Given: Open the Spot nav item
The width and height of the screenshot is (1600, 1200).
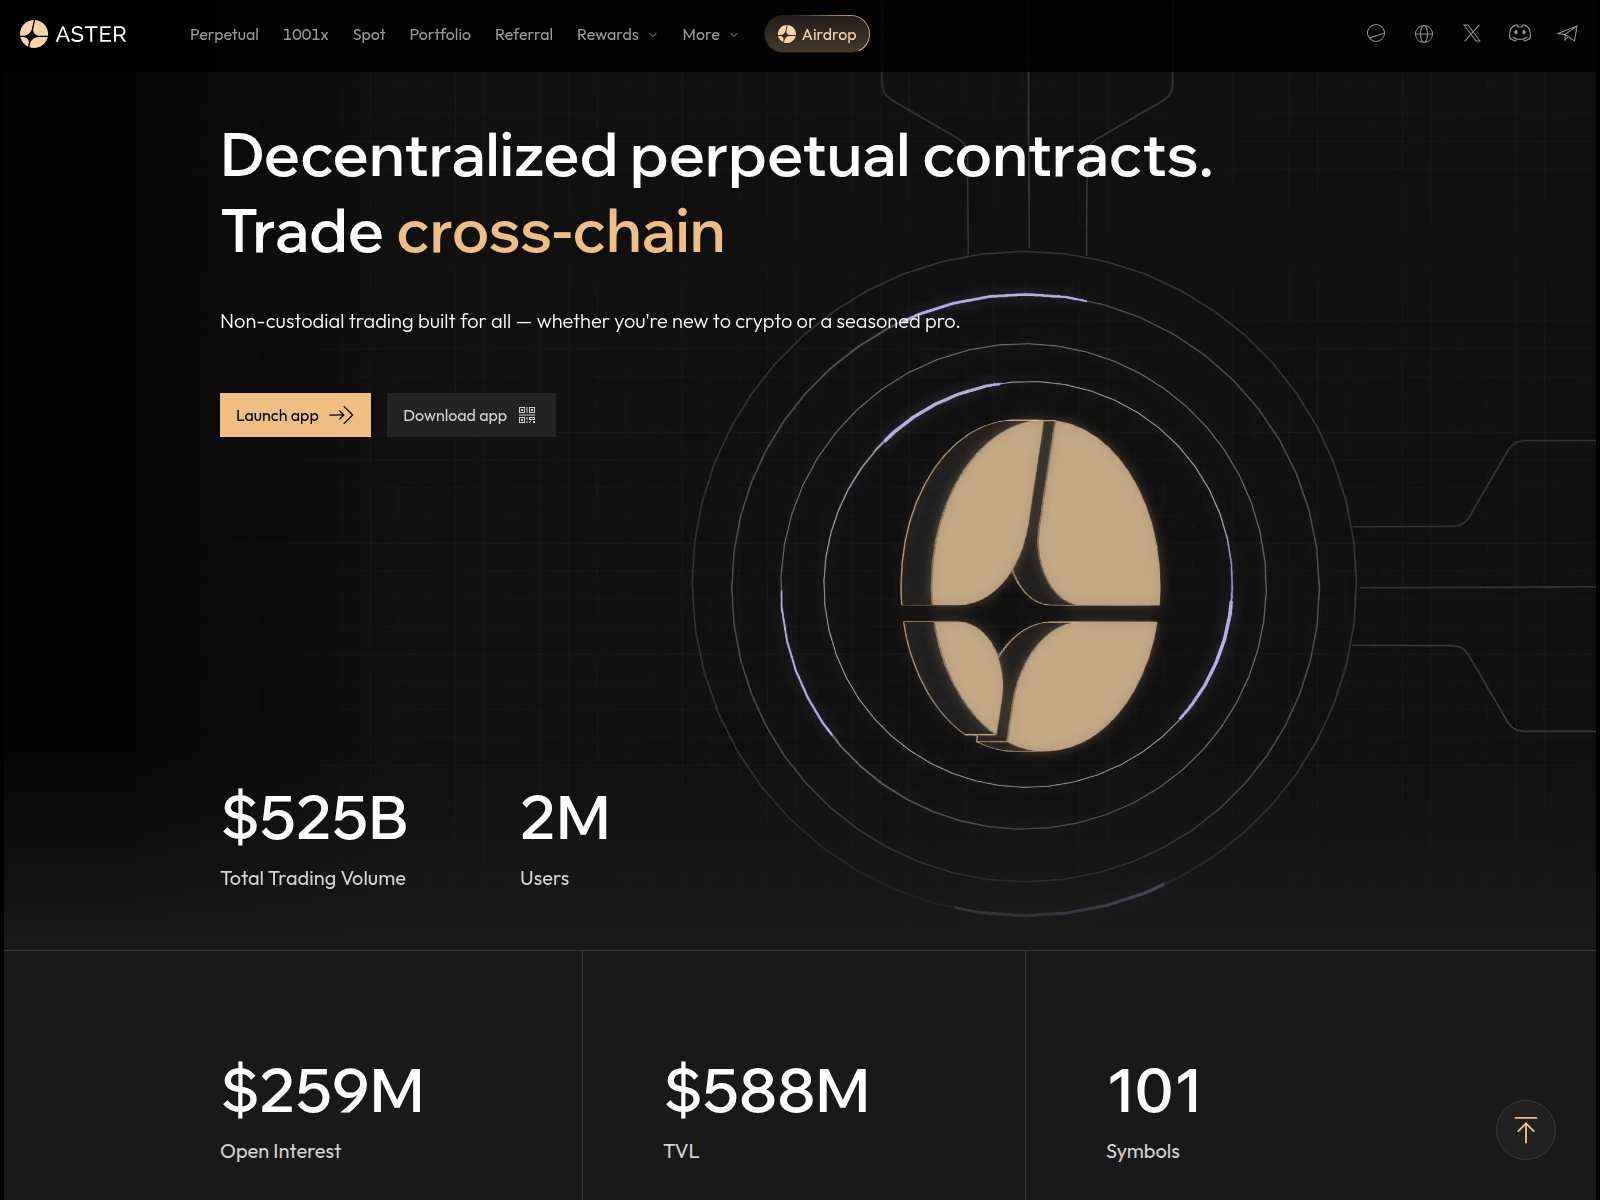Looking at the screenshot, I should (x=369, y=34).
